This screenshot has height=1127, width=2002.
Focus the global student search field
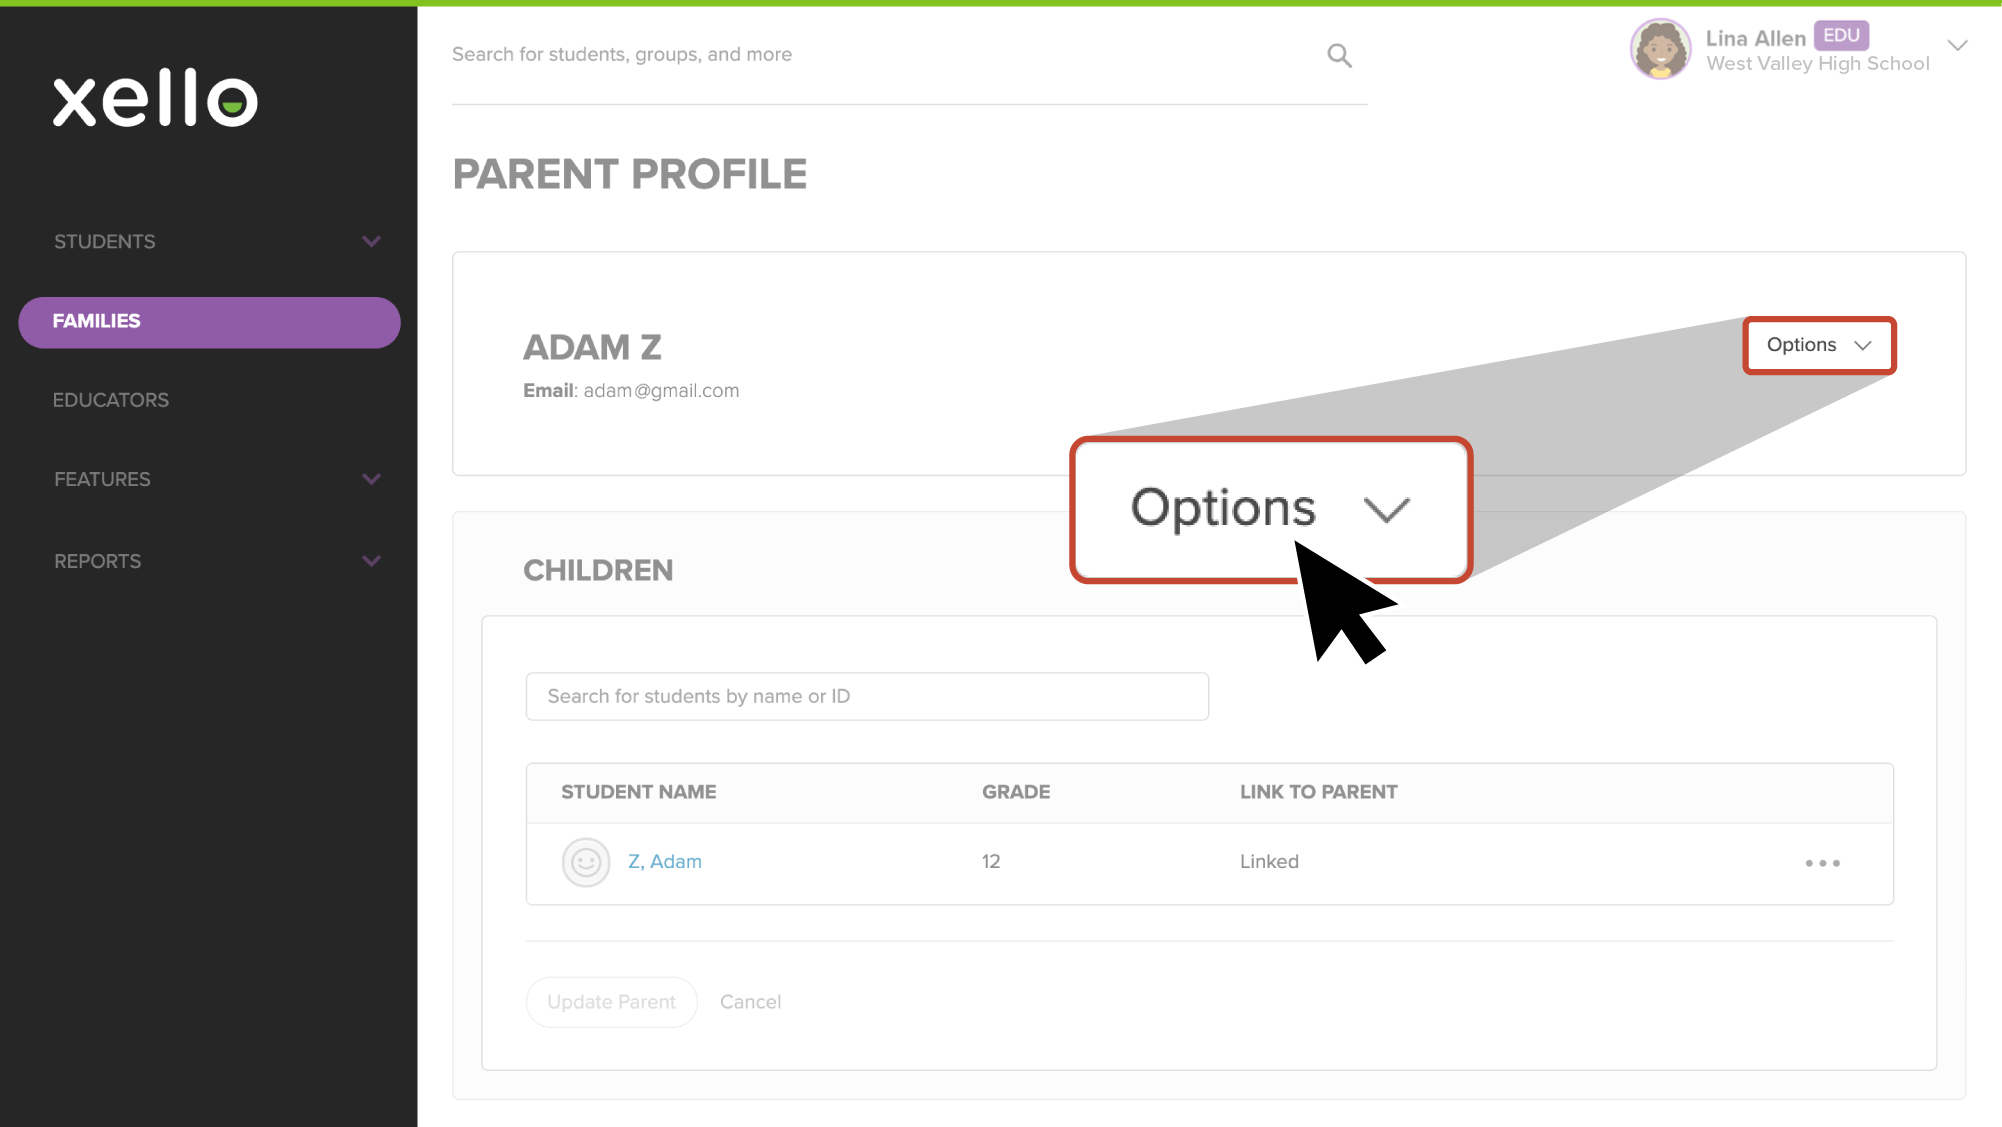tap(885, 55)
